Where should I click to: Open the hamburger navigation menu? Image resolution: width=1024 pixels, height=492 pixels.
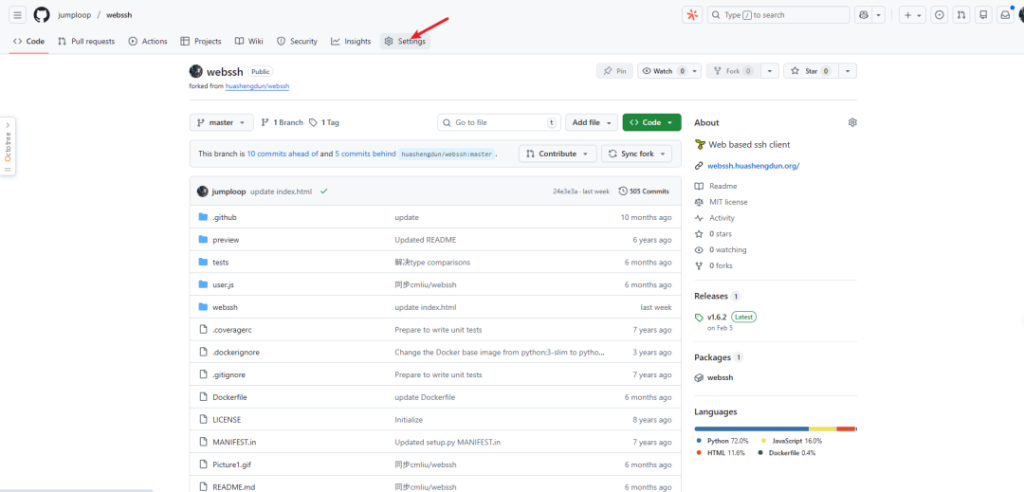(x=18, y=15)
